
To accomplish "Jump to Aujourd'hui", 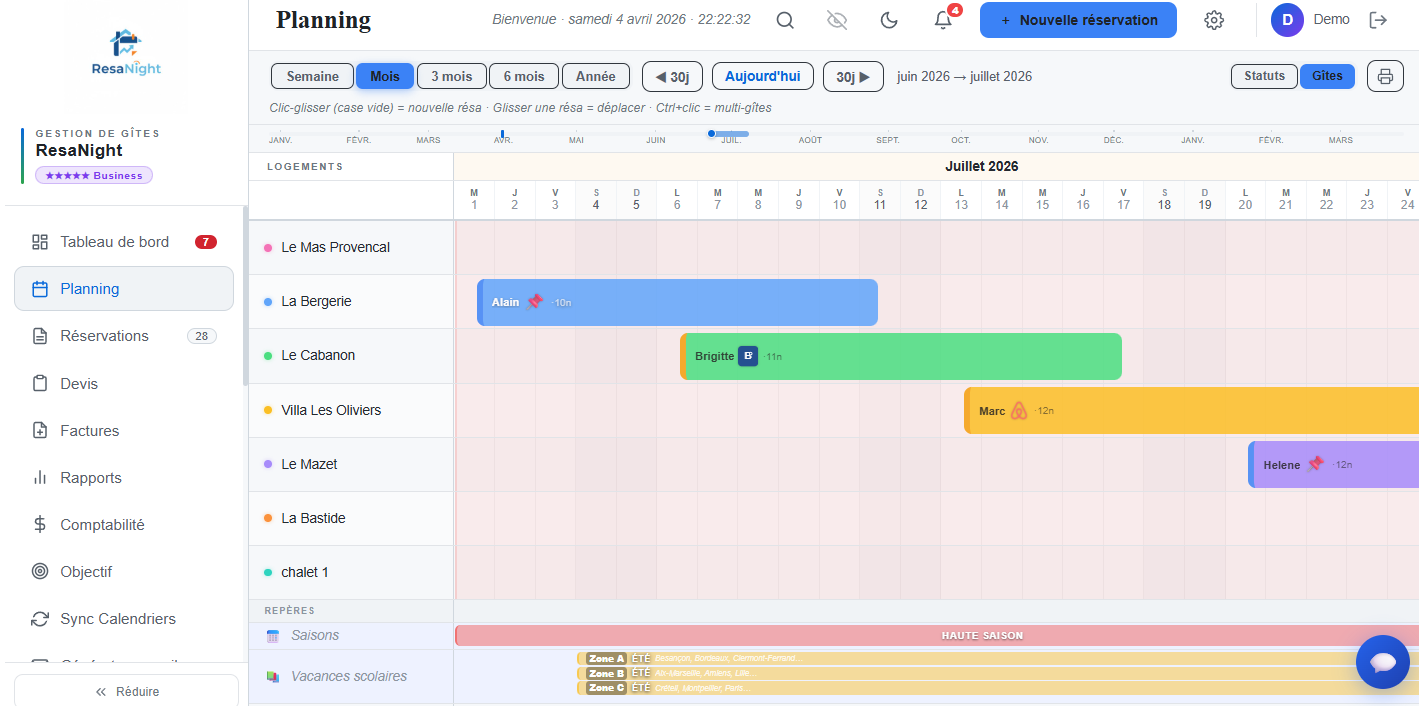I will 763,76.
